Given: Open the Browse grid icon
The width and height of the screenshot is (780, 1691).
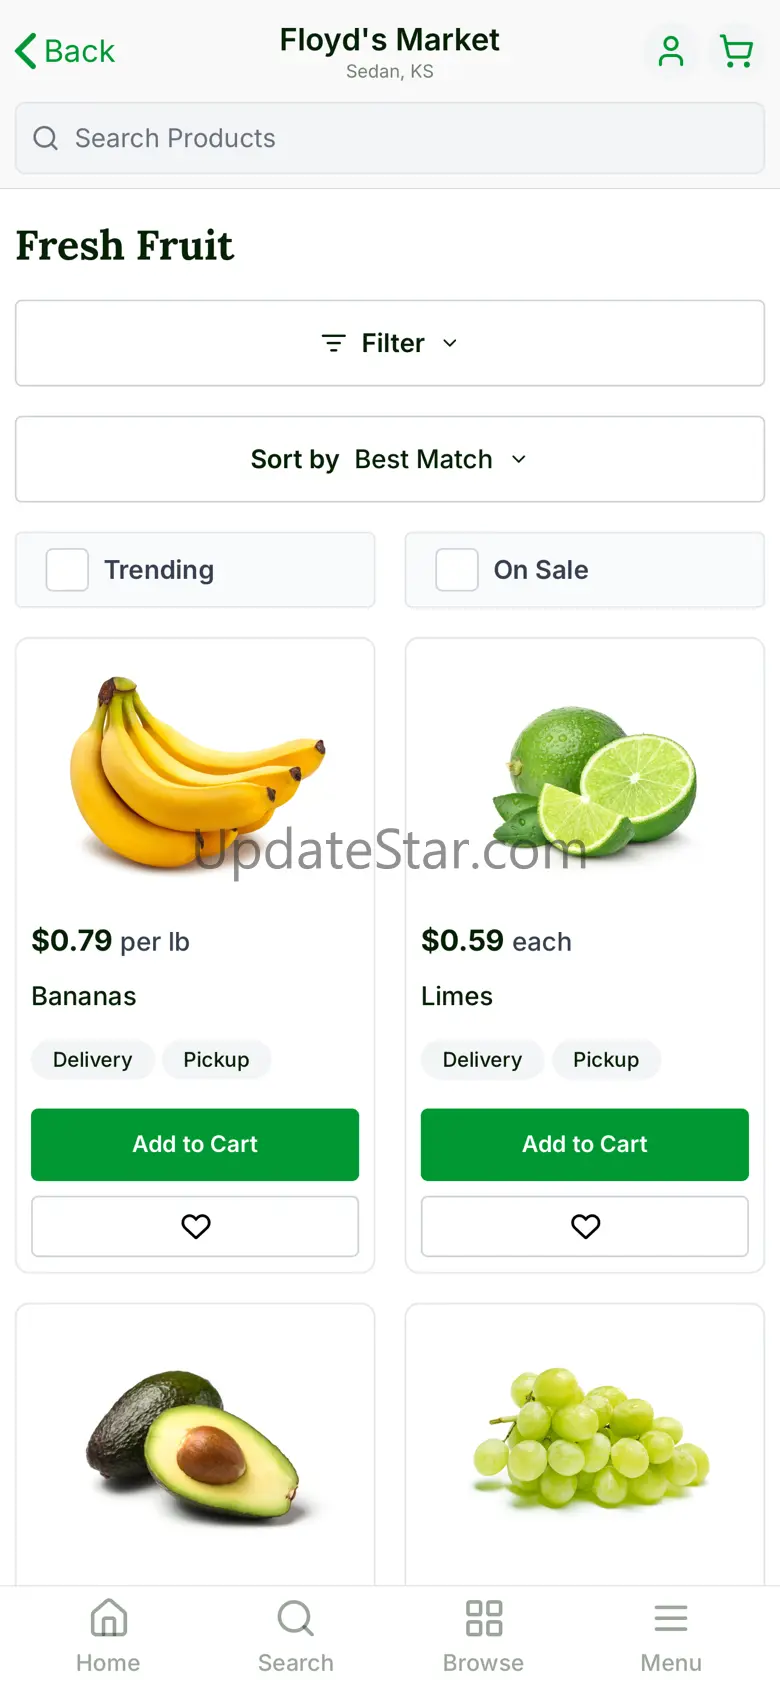Looking at the screenshot, I should (484, 1618).
